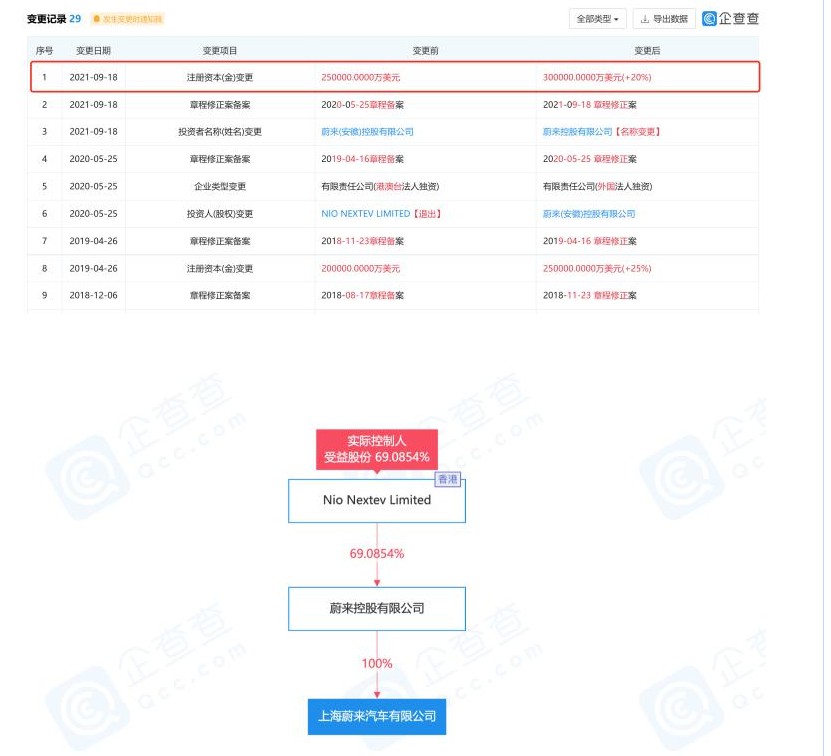Select 2018-11-23 章程修正案 in row 9
Image resolution: width=831 pixels, height=756 pixels.
pos(590,295)
